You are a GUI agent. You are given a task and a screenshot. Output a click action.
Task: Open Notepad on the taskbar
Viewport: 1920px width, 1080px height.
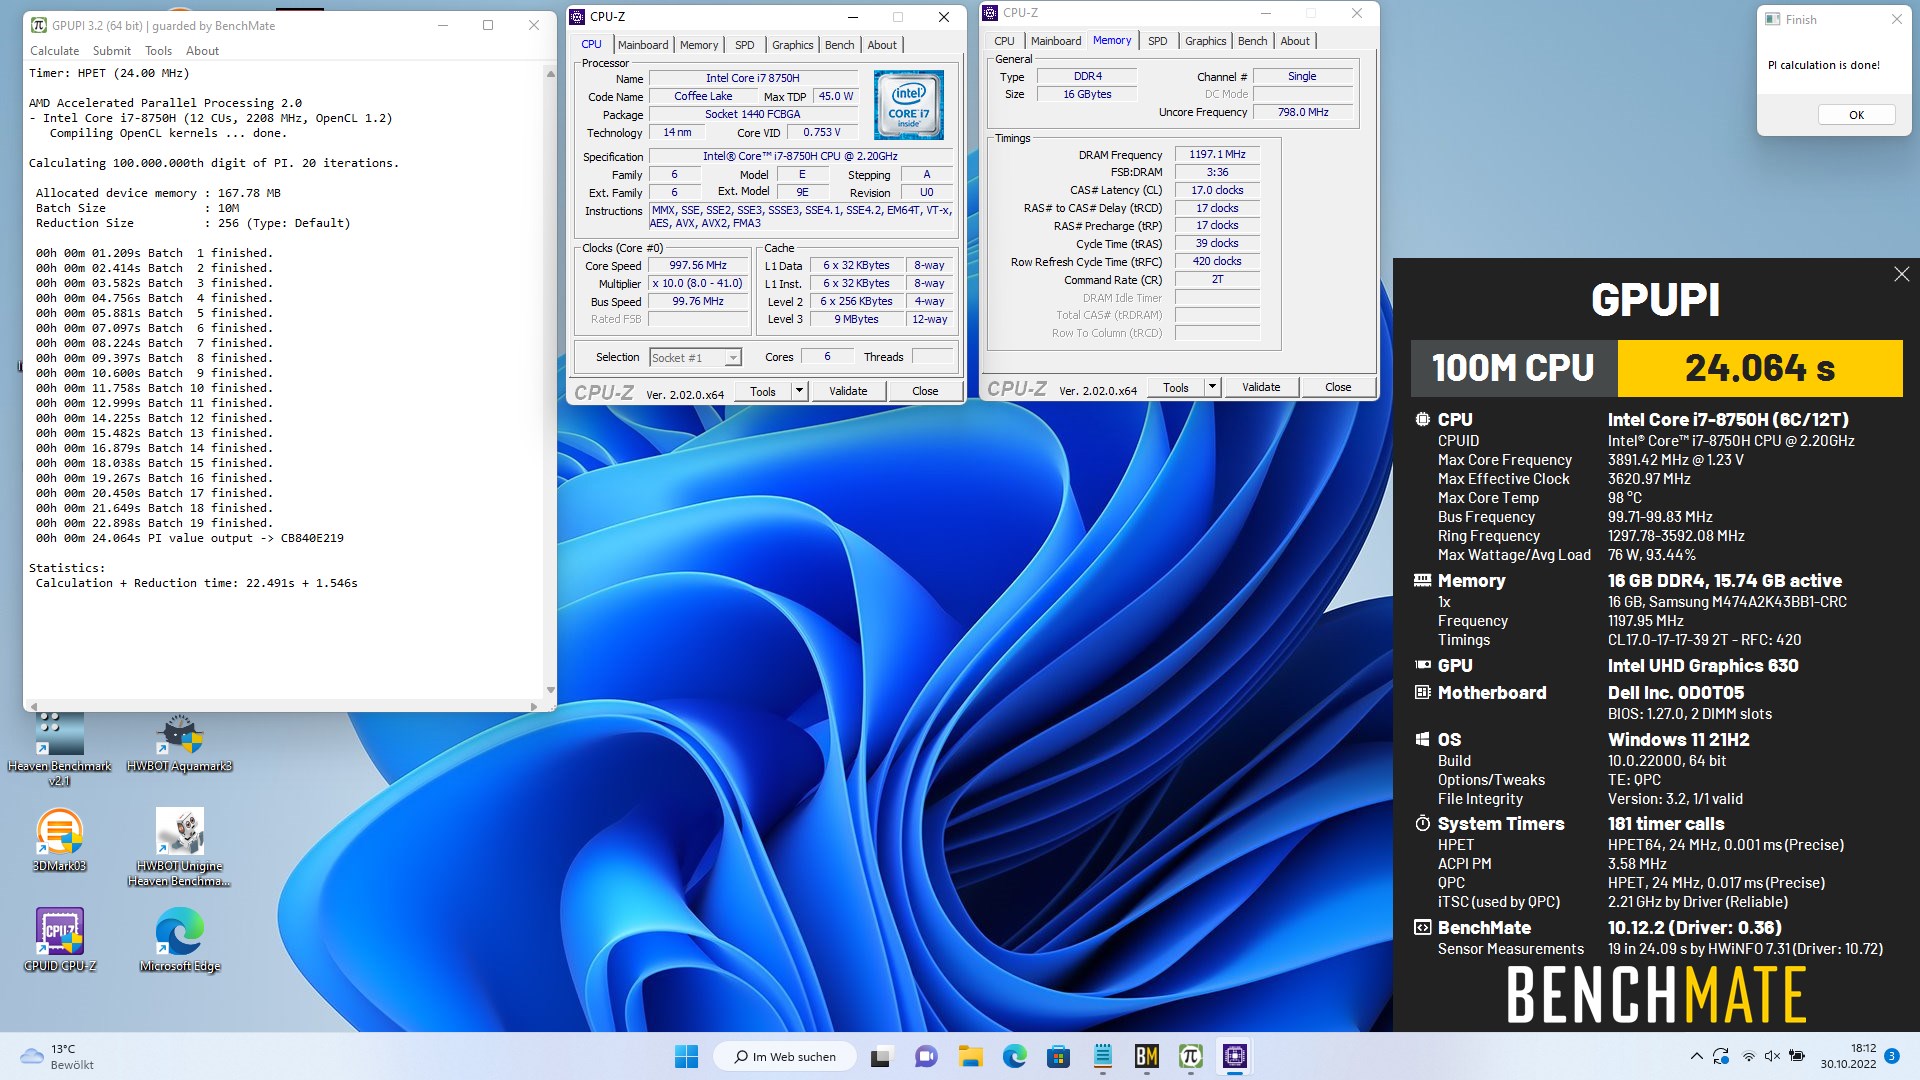click(1102, 1056)
